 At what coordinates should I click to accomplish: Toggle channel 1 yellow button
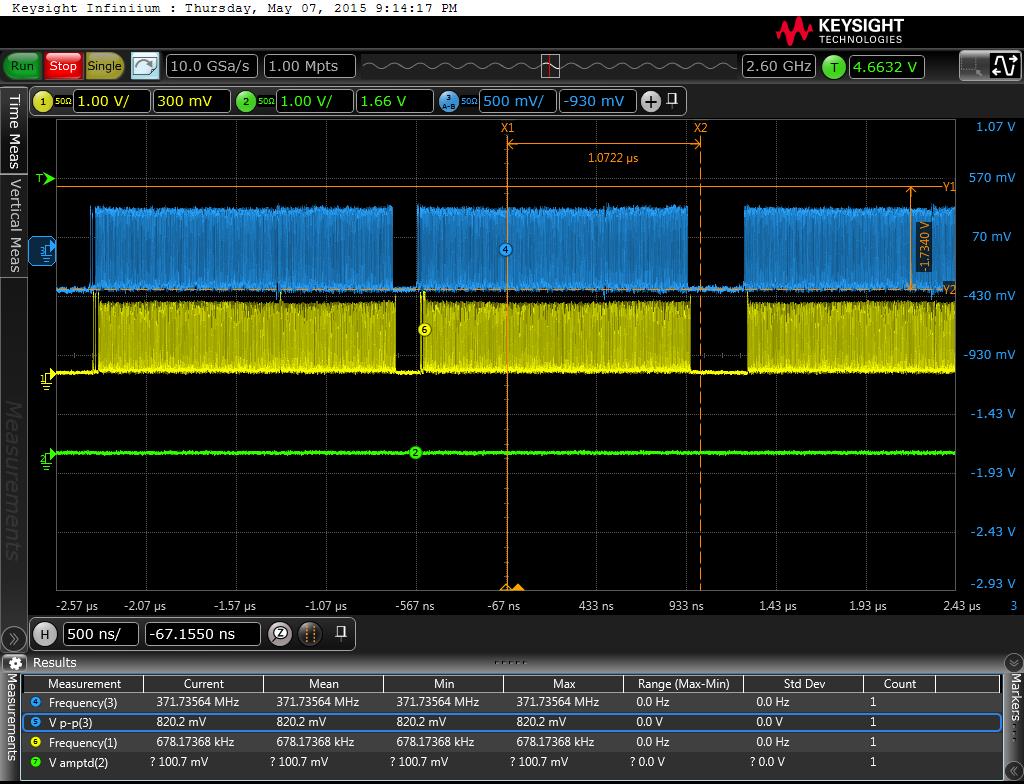tap(43, 101)
